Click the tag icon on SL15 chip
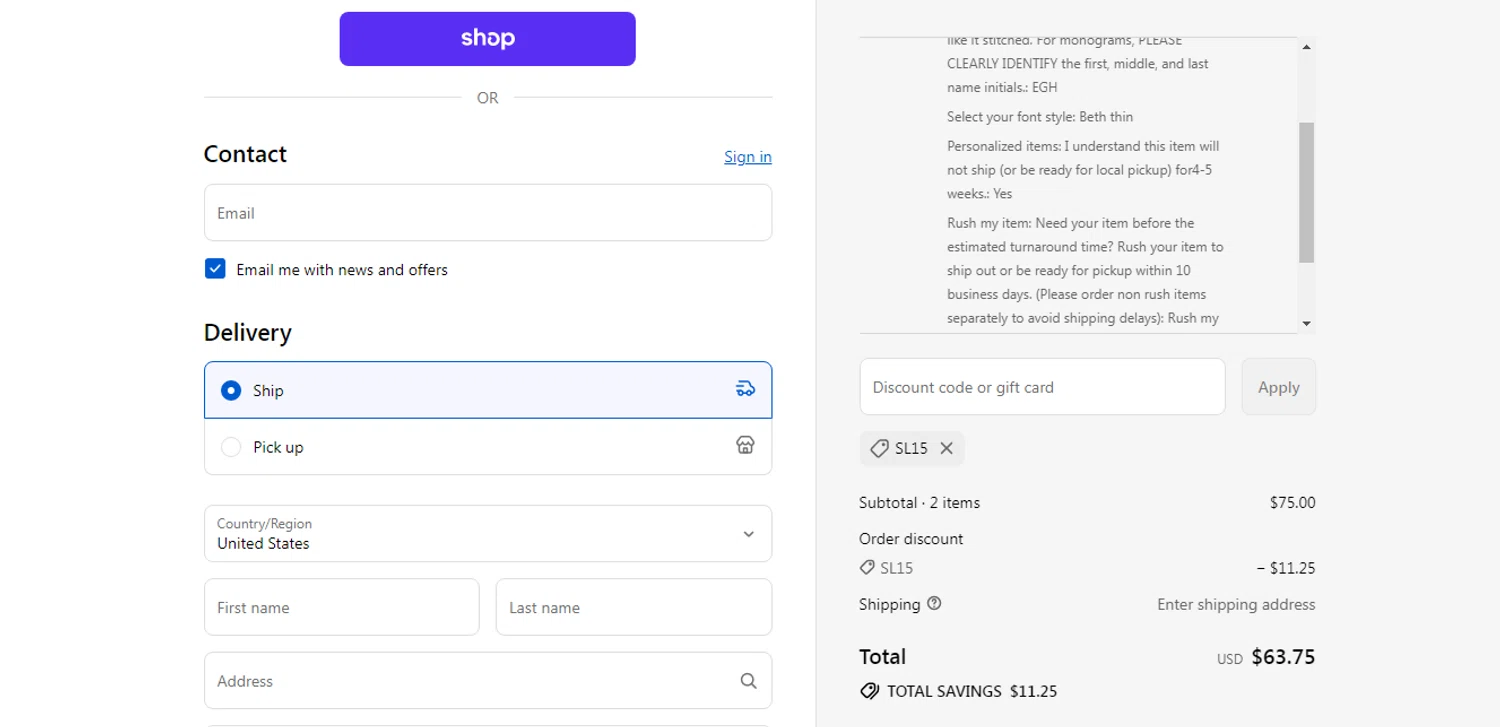Image resolution: width=1500 pixels, height=727 pixels. coord(879,449)
